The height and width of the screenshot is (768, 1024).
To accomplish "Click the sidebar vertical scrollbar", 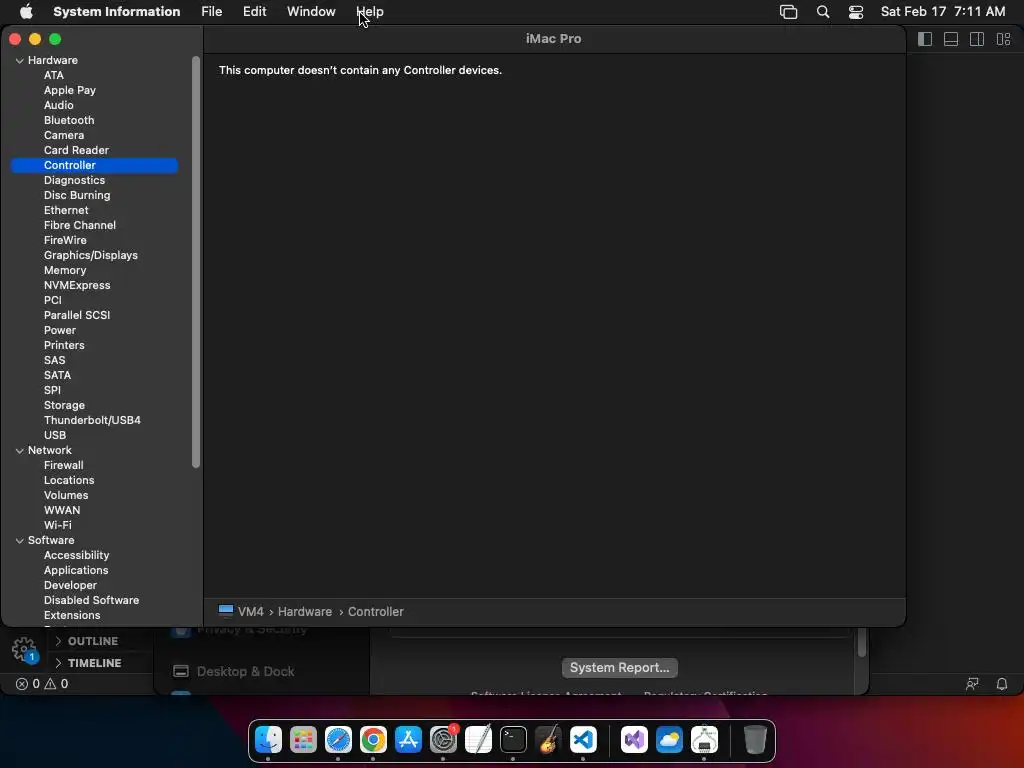I will (x=195, y=263).
